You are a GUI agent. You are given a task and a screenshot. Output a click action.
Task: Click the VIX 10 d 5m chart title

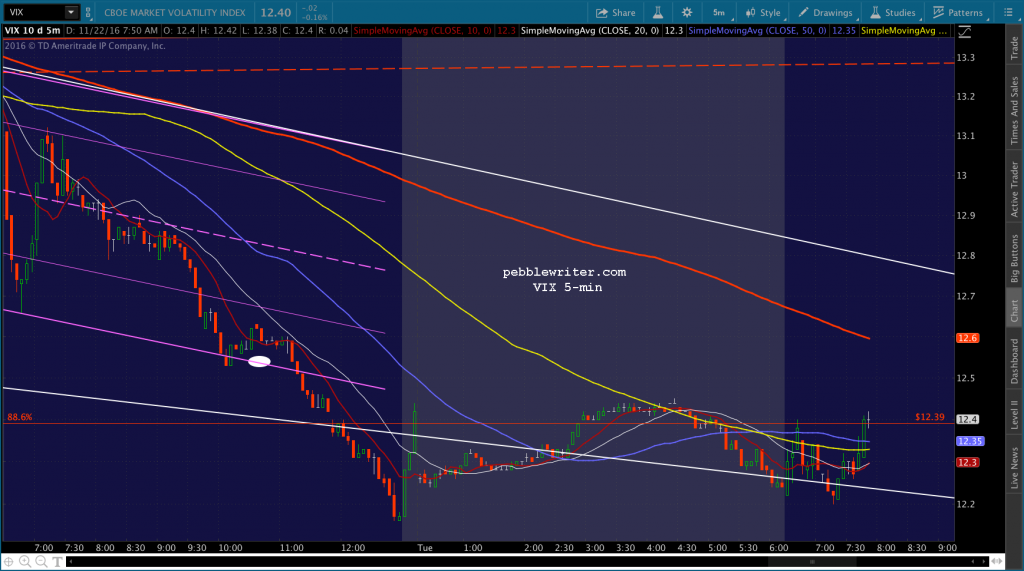[33, 31]
